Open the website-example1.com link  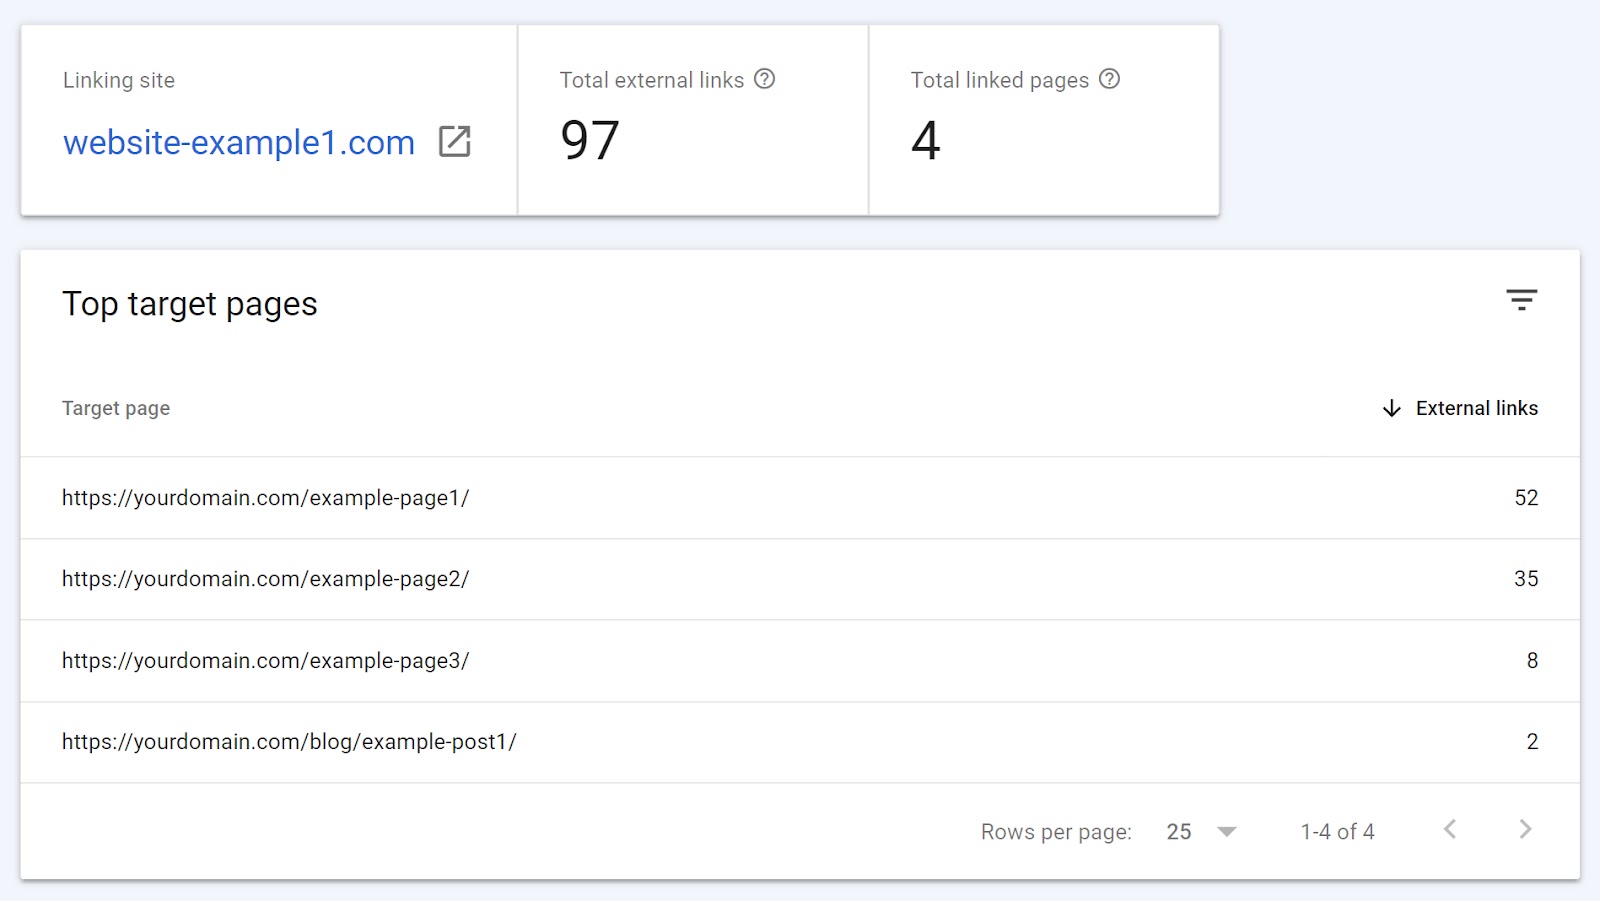click(x=238, y=143)
